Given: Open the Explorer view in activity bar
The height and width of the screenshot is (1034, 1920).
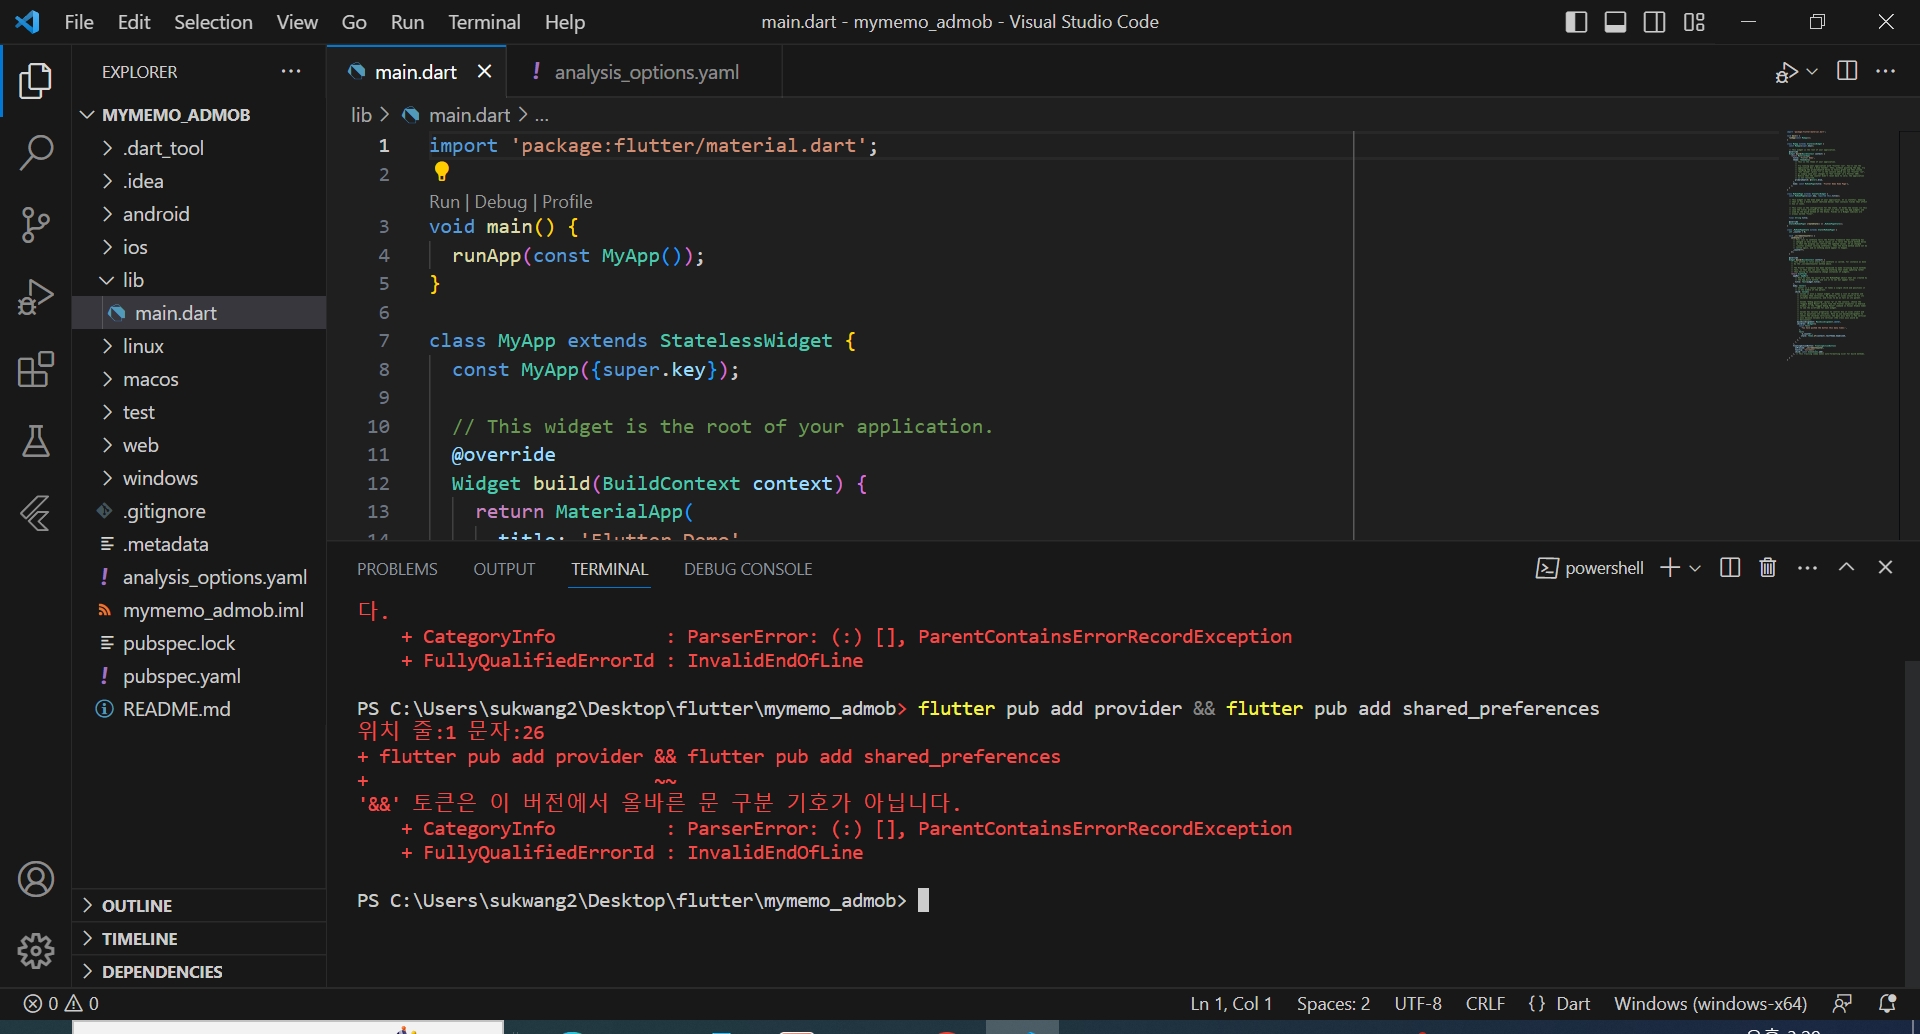Looking at the screenshot, I should click(36, 81).
